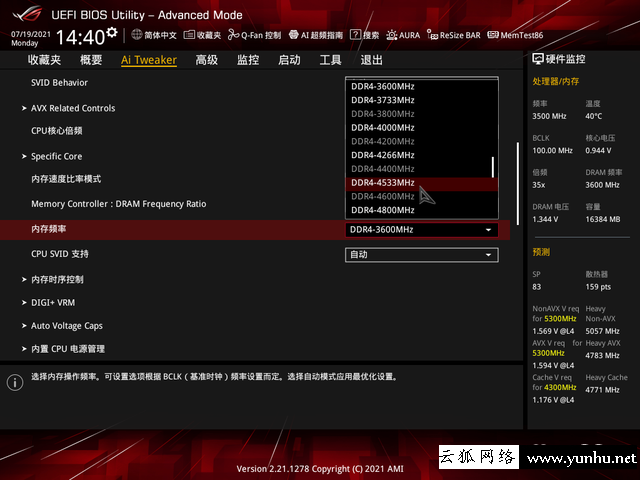Open Q-Fan 控制 fan icon
The height and width of the screenshot is (480, 640).
click(233, 35)
